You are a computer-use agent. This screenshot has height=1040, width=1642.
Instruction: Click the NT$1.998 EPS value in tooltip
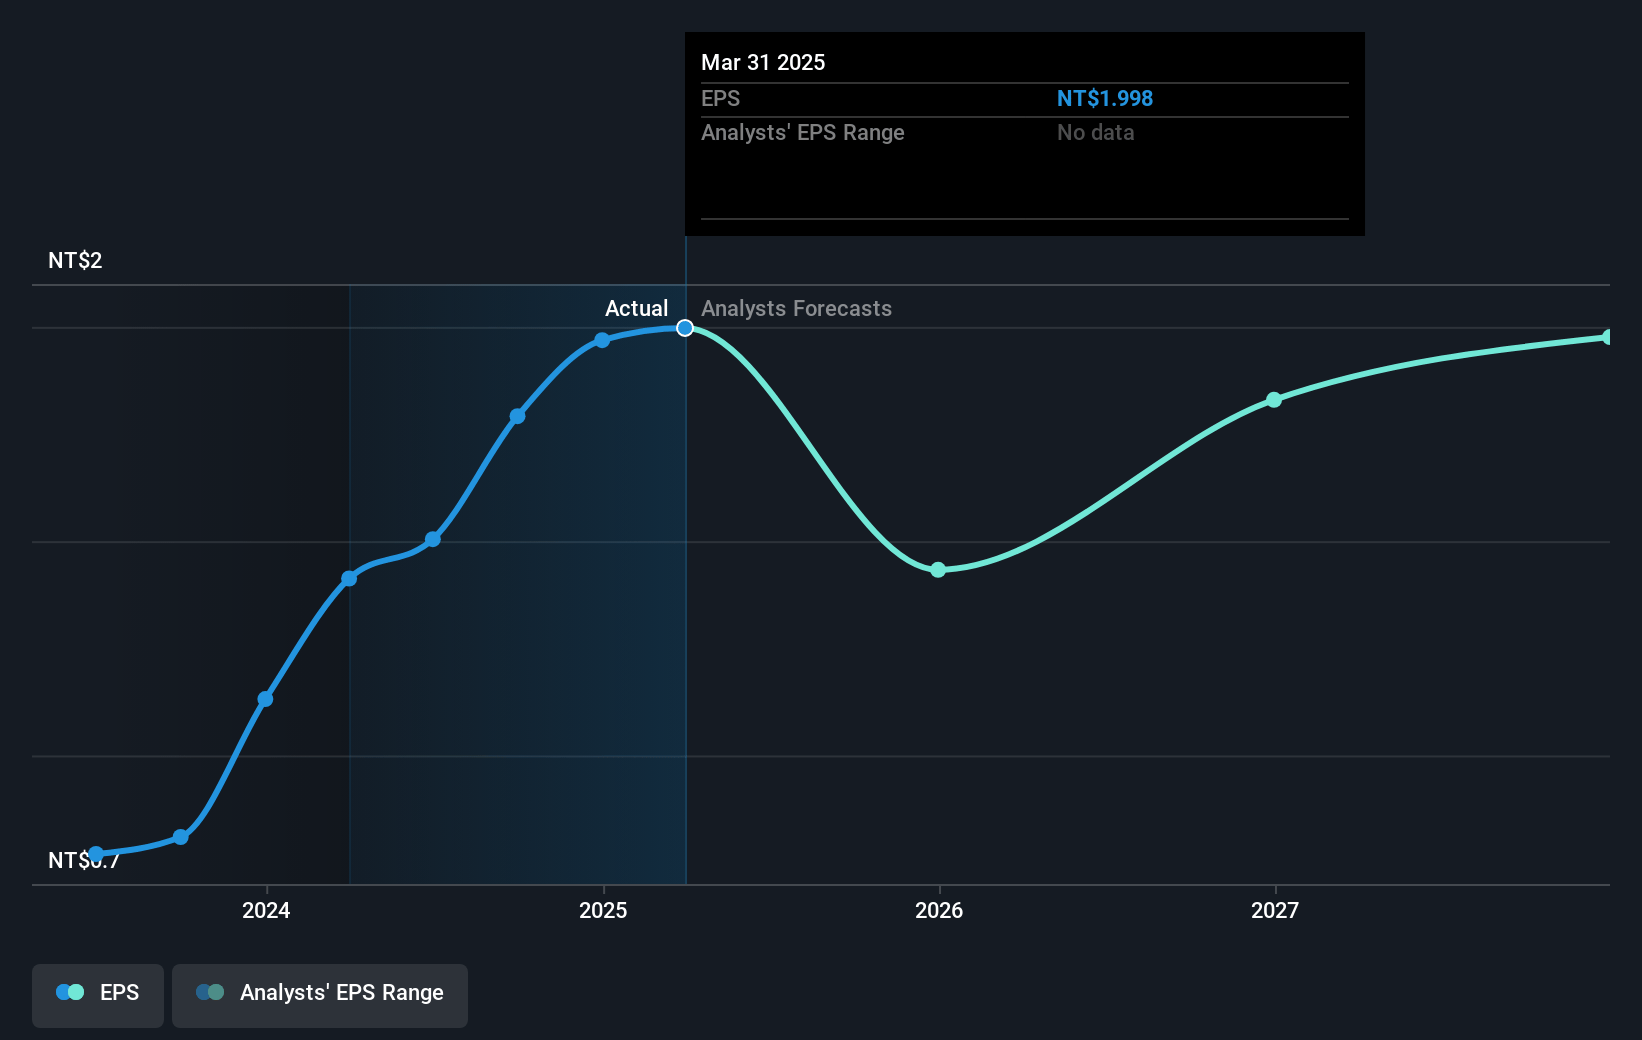1105,98
